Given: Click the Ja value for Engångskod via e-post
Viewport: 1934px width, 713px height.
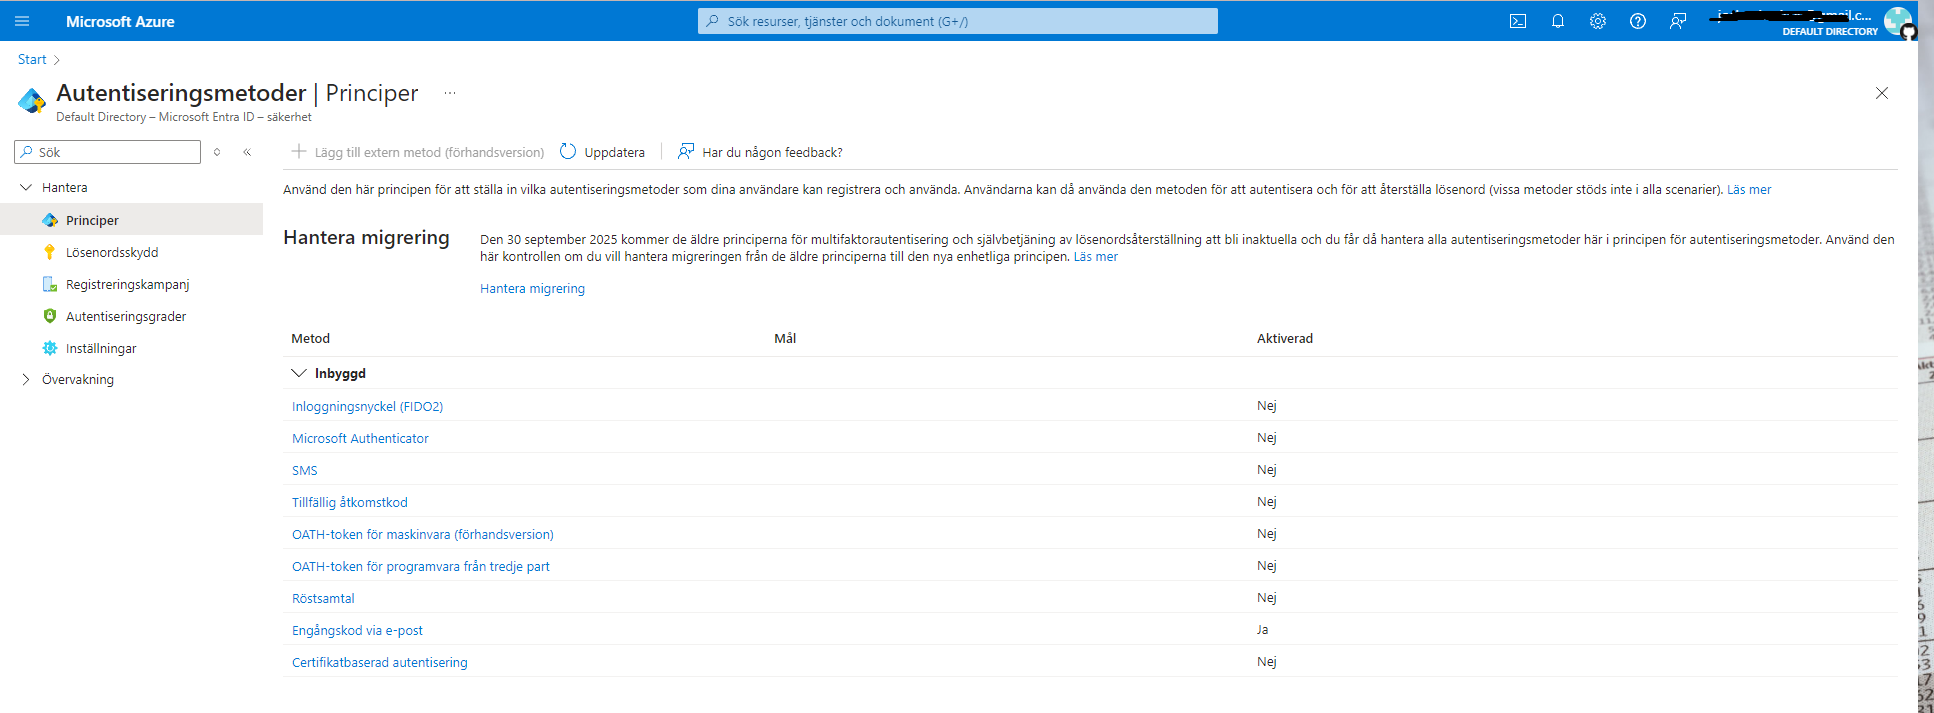Looking at the screenshot, I should pyautogui.click(x=1263, y=629).
